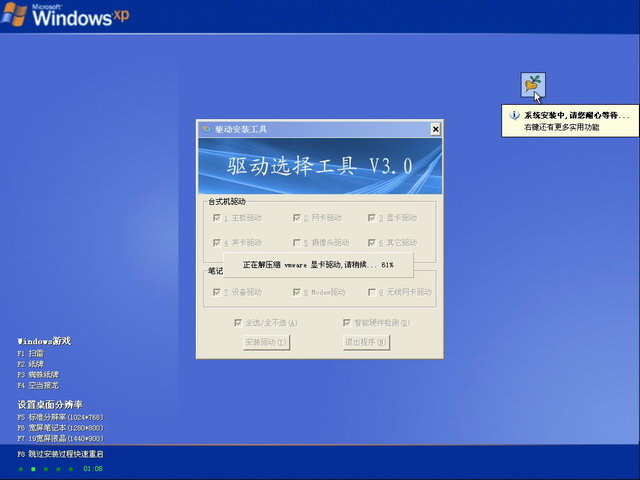Click the 退出程序 button

point(365,342)
